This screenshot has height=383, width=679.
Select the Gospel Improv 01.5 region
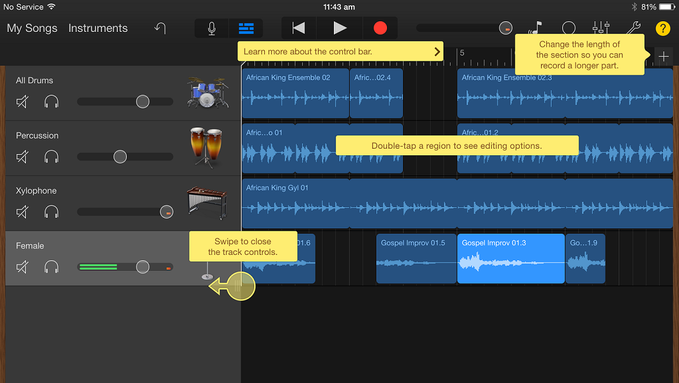pyautogui.click(x=416, y=259)
